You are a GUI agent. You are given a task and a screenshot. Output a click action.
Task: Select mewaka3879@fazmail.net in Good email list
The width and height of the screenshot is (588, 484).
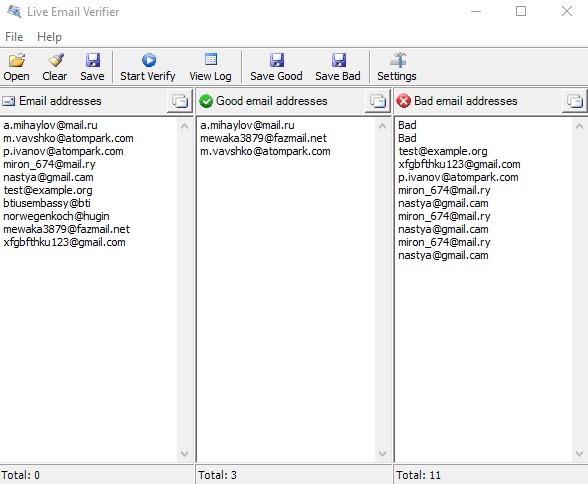pyautogui.click(x=264, y=138)
